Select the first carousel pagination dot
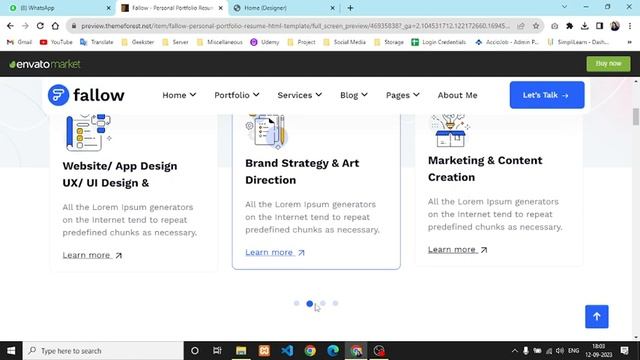Image resolution: width=640 pixels, height=360 pixels. (297, 303)
